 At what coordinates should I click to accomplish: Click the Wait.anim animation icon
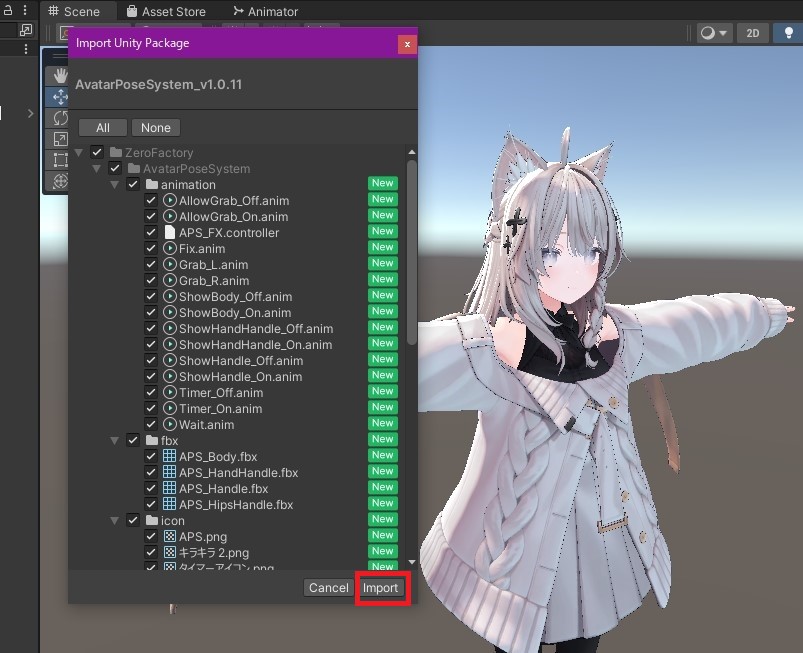(x=170, y=424)
